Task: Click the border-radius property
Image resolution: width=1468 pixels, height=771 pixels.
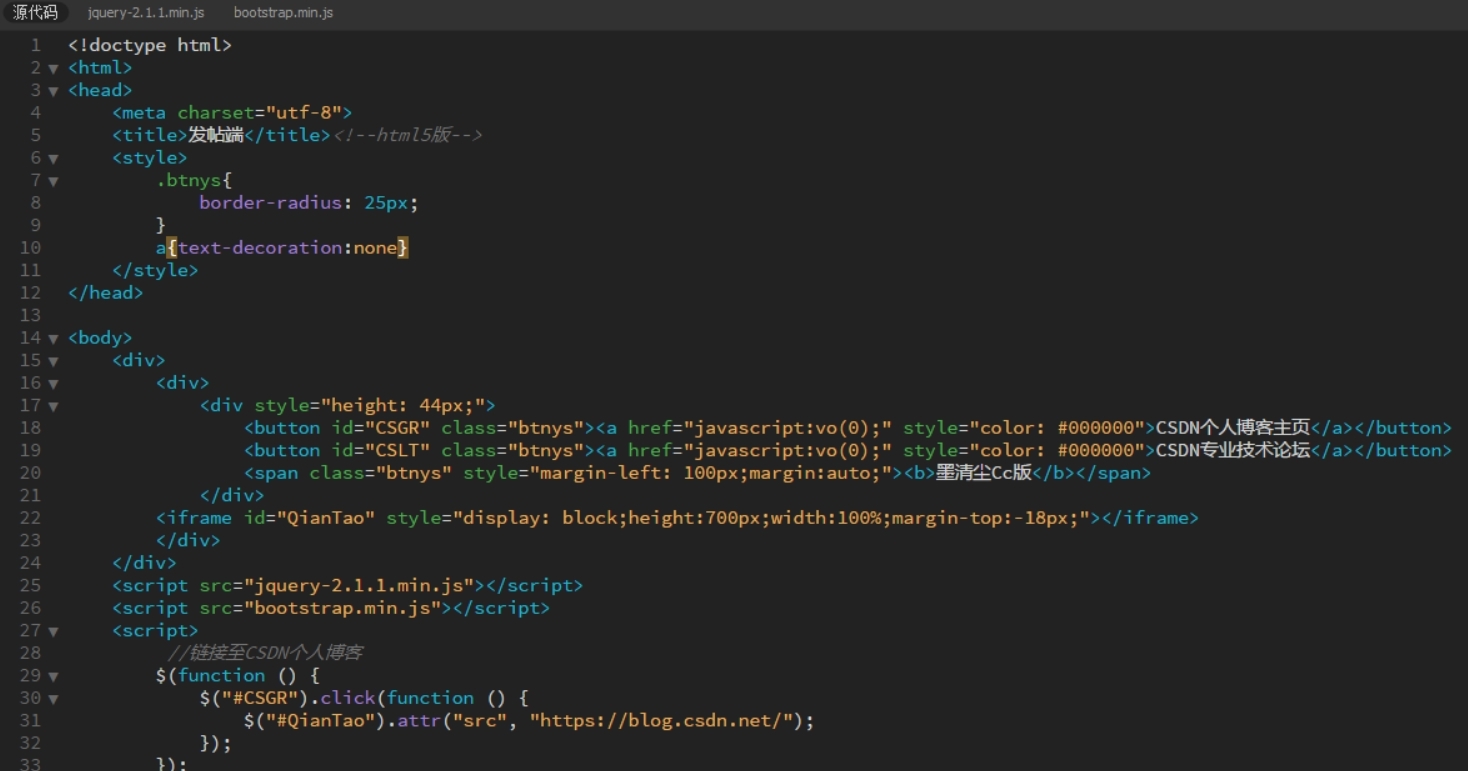Action: [x=271, y=203]
